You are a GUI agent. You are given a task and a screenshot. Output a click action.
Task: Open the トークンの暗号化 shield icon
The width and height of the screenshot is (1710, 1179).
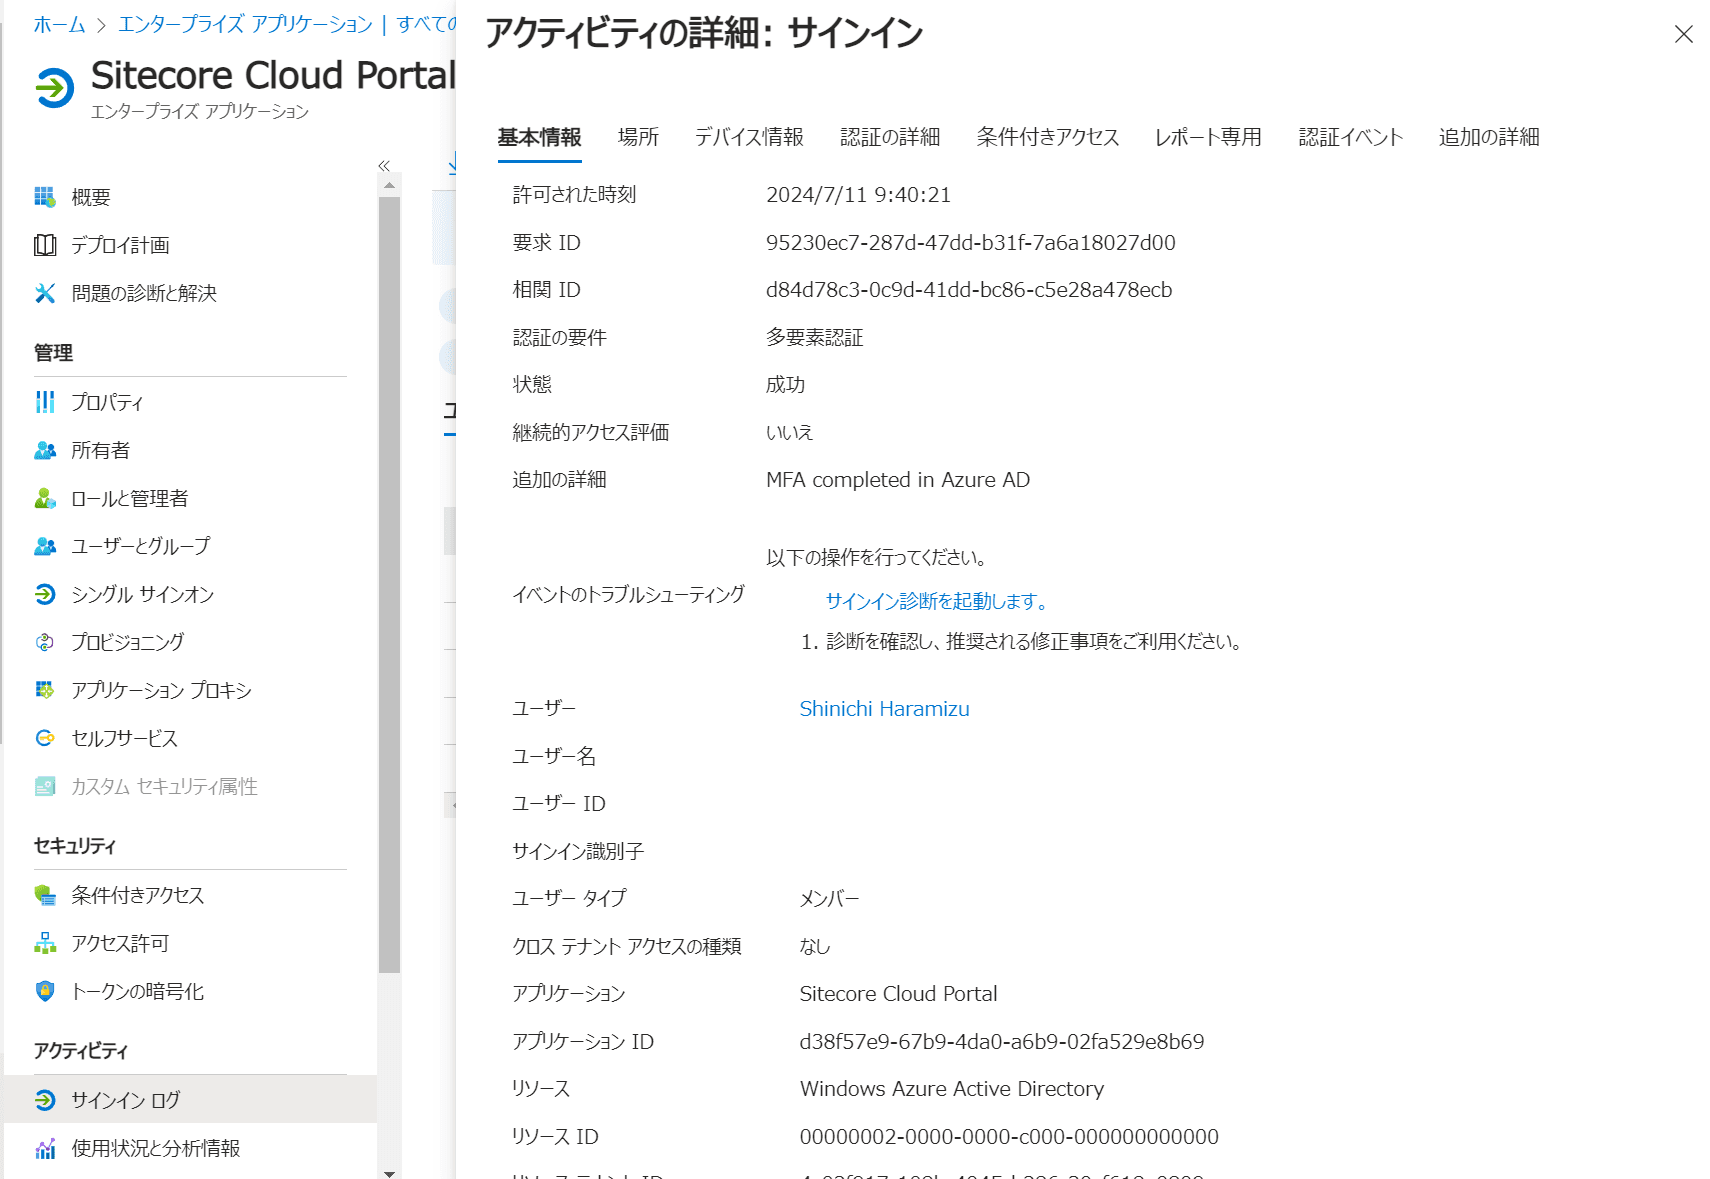pyautogui.click(x=45, y=991)
